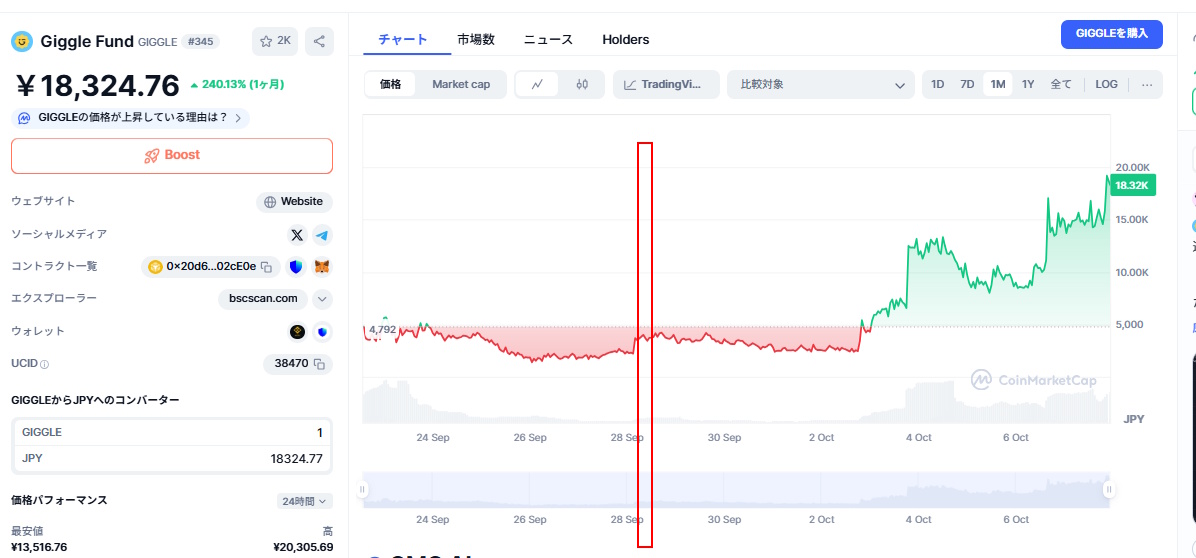Open the 24時間 price performance dropdown
1196x558 pixels.
(x=305, y=501)
